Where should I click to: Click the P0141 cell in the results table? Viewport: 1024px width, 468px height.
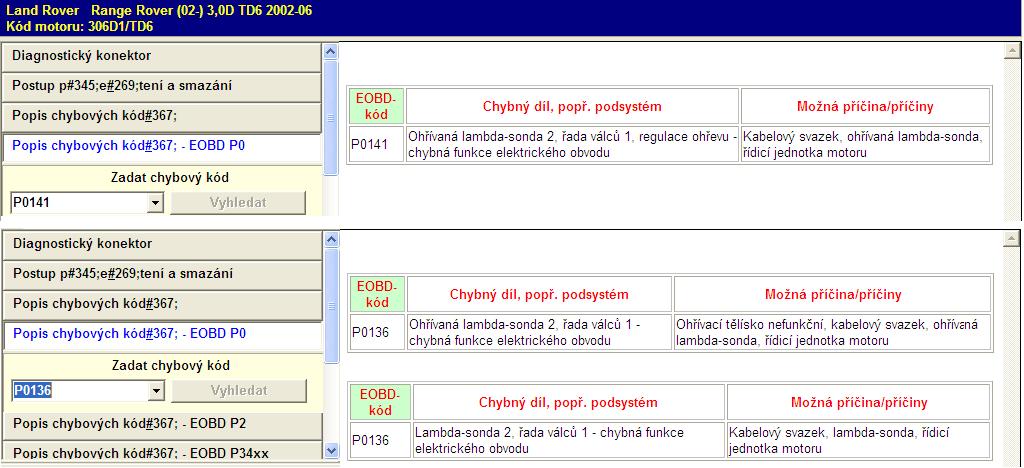click(377, 143)
